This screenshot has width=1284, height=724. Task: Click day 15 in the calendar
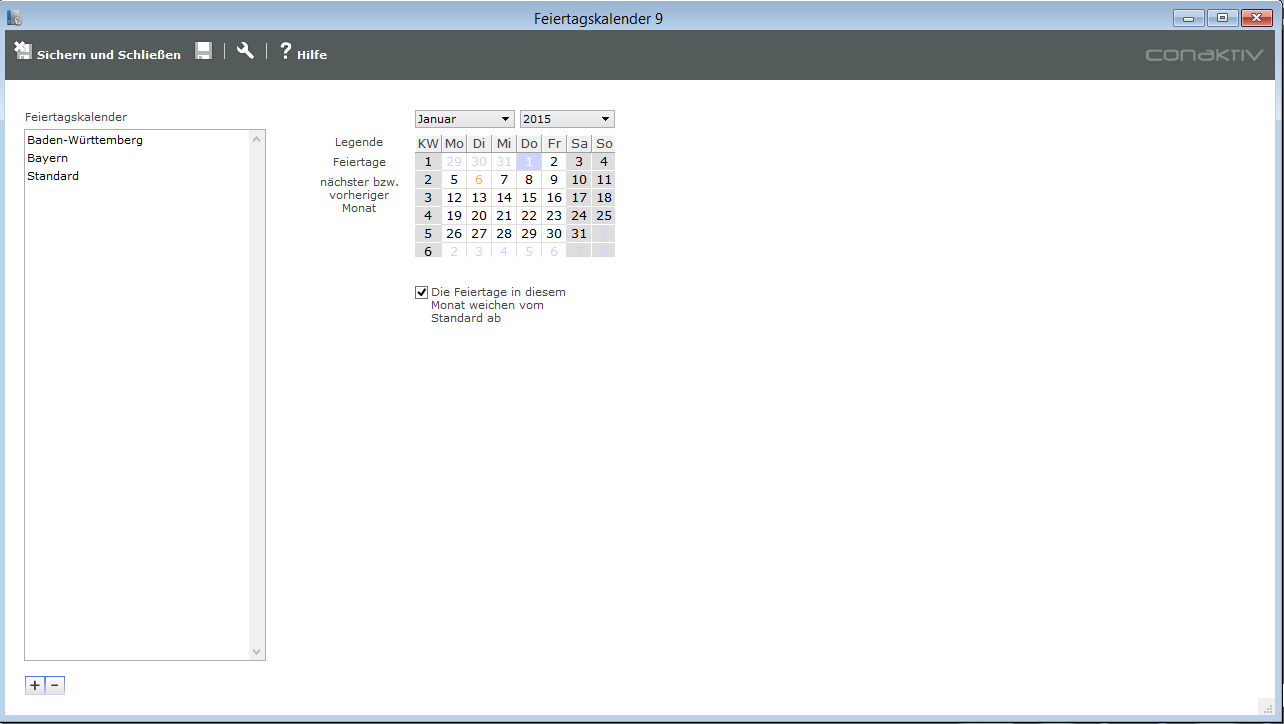529,198
